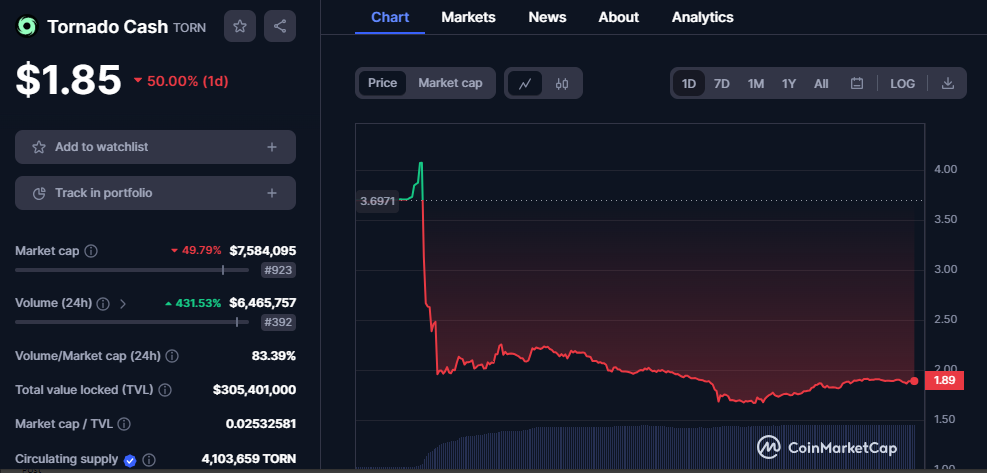Image resolution: width=987 pixels, height=473 pixels.
Task: Click the $6,465,757 volume value
Action: (262, 303)
